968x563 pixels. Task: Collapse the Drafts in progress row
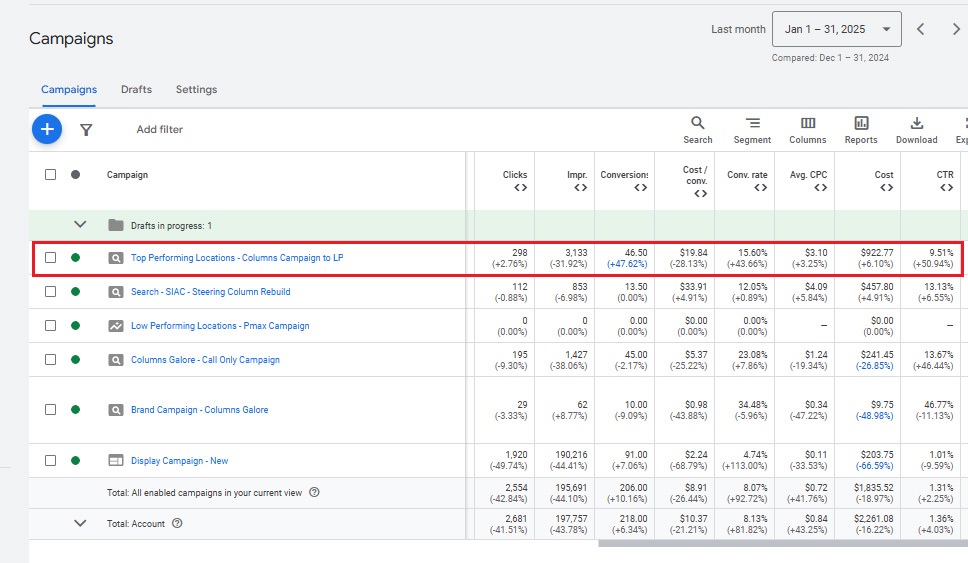point(81,226)
